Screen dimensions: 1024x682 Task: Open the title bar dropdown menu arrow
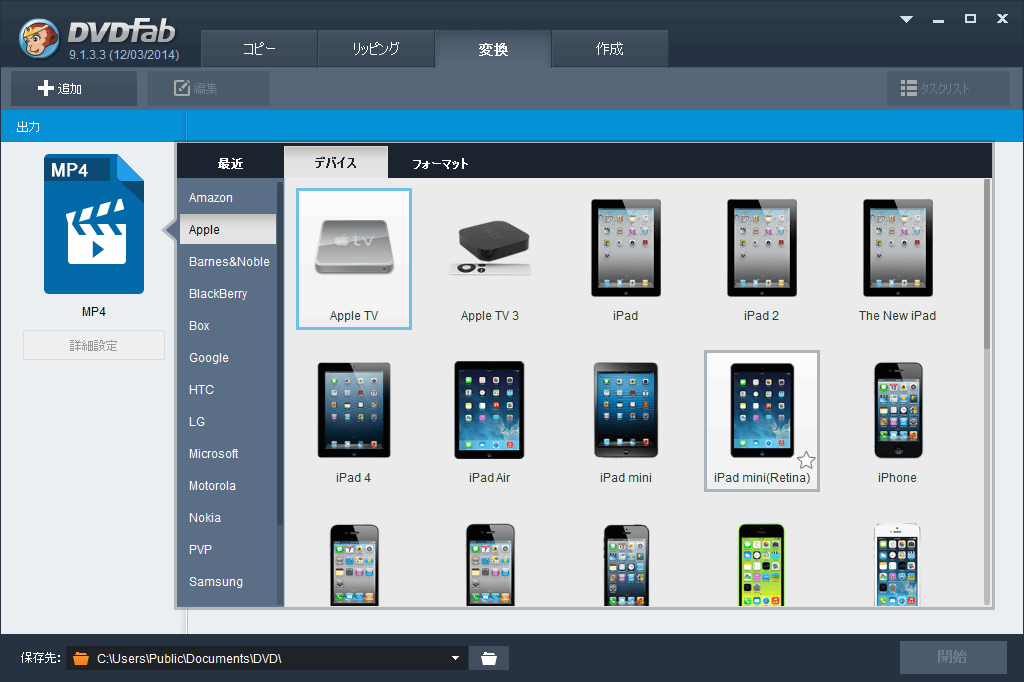906,19
